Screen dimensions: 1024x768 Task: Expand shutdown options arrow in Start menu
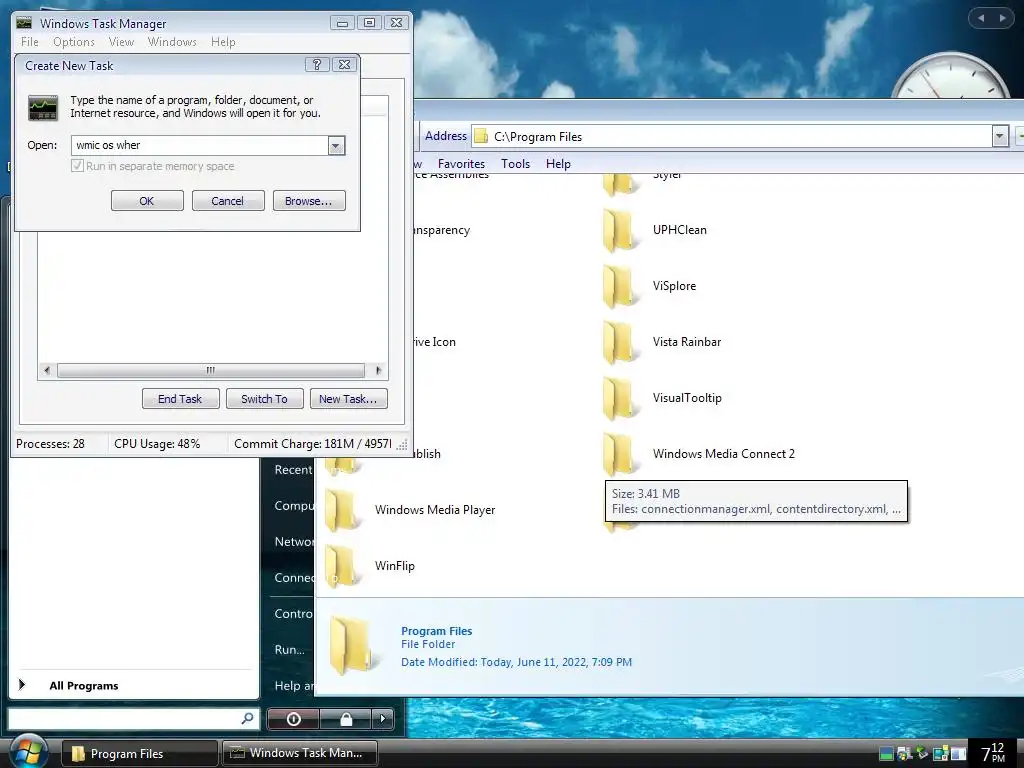coord(383,719)
